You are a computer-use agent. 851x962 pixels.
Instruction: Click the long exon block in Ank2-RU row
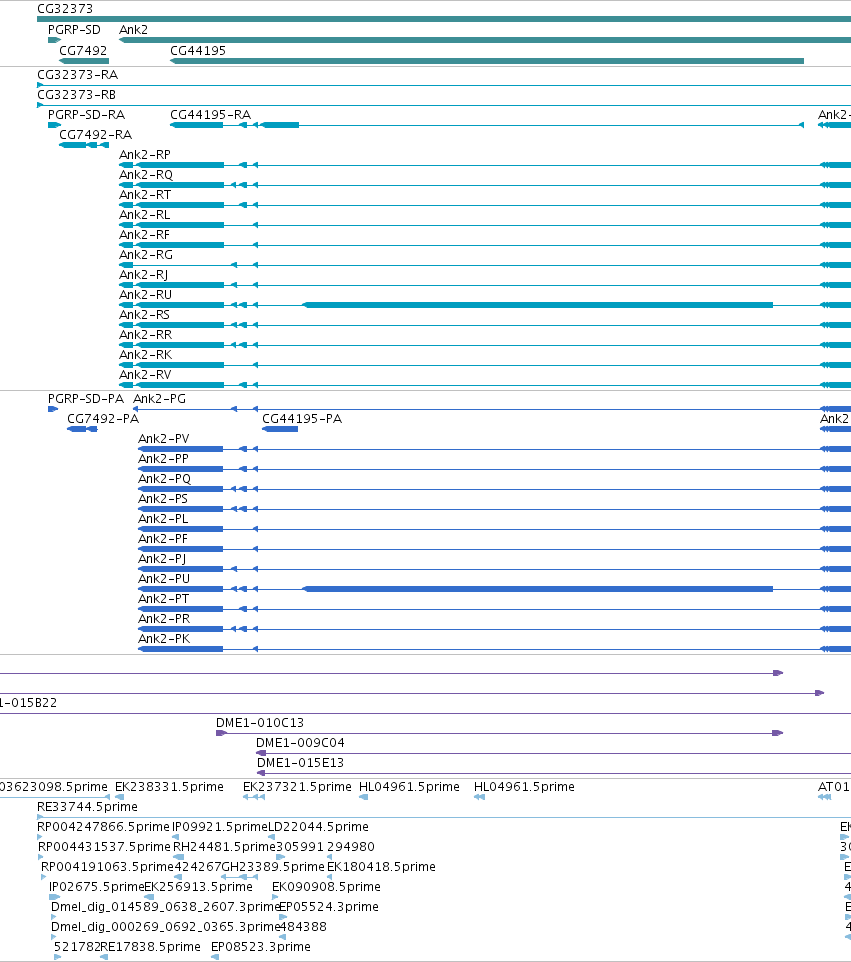tap(538, 305)
